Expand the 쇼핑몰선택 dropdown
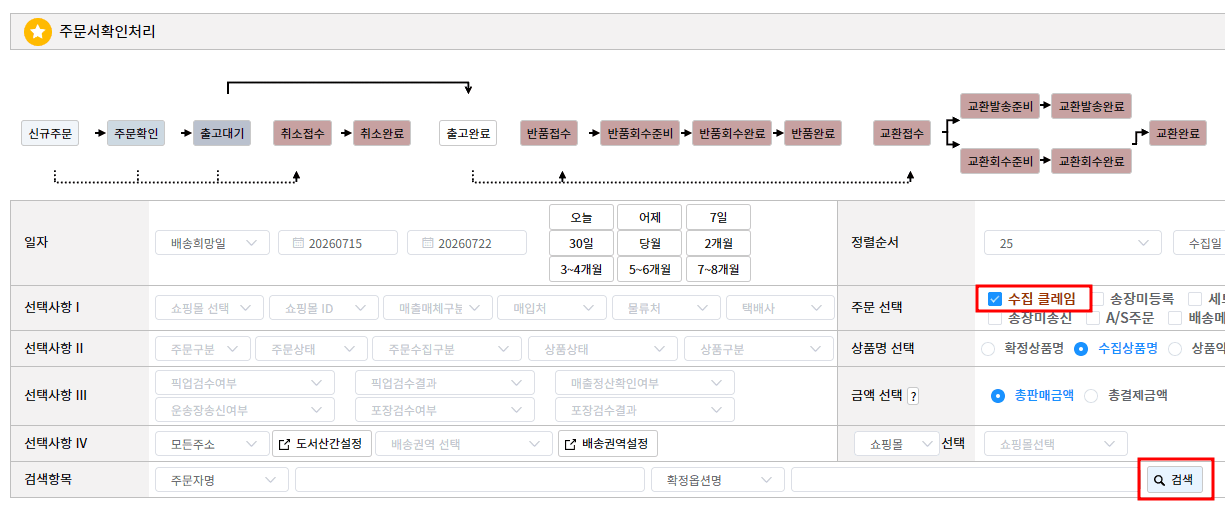The image size is (1225, 509). (x=1056, y=444)
